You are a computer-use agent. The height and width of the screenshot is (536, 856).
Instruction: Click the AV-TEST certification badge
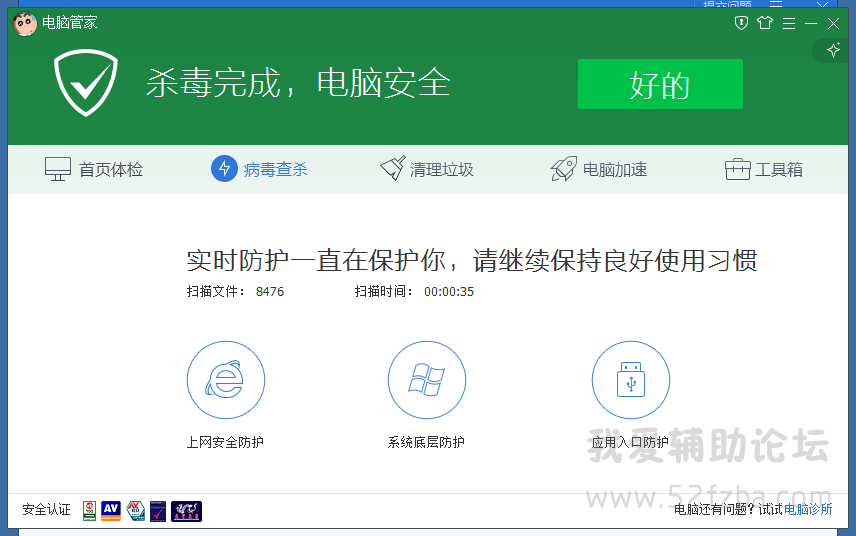click(136, 511)
